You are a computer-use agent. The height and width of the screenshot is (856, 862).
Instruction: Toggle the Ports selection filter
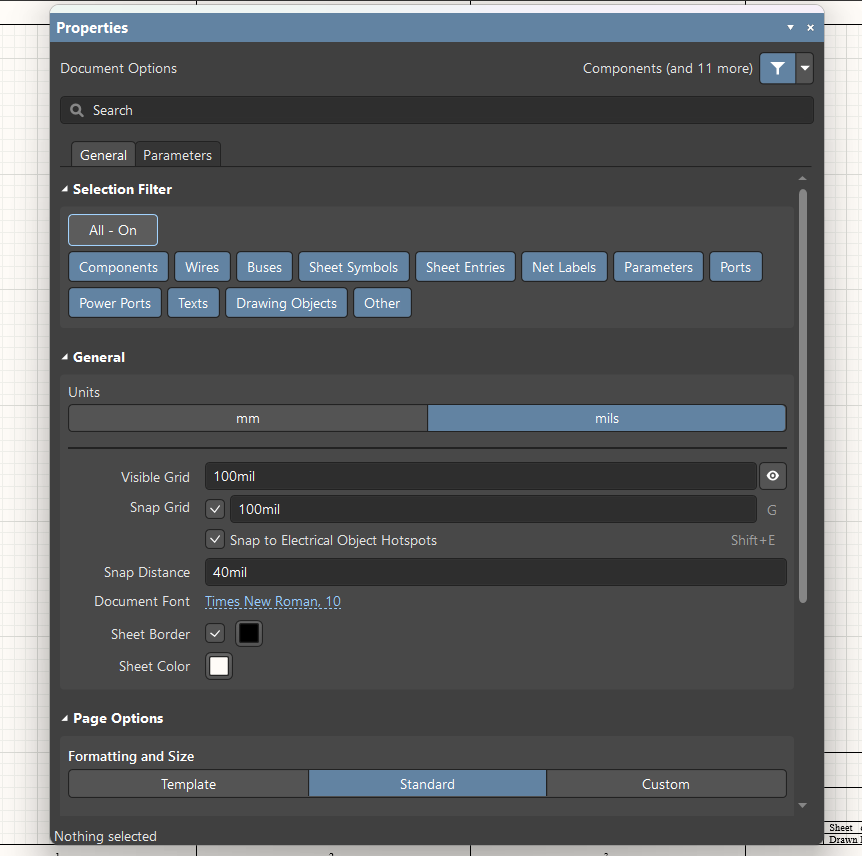pos(736,267)
